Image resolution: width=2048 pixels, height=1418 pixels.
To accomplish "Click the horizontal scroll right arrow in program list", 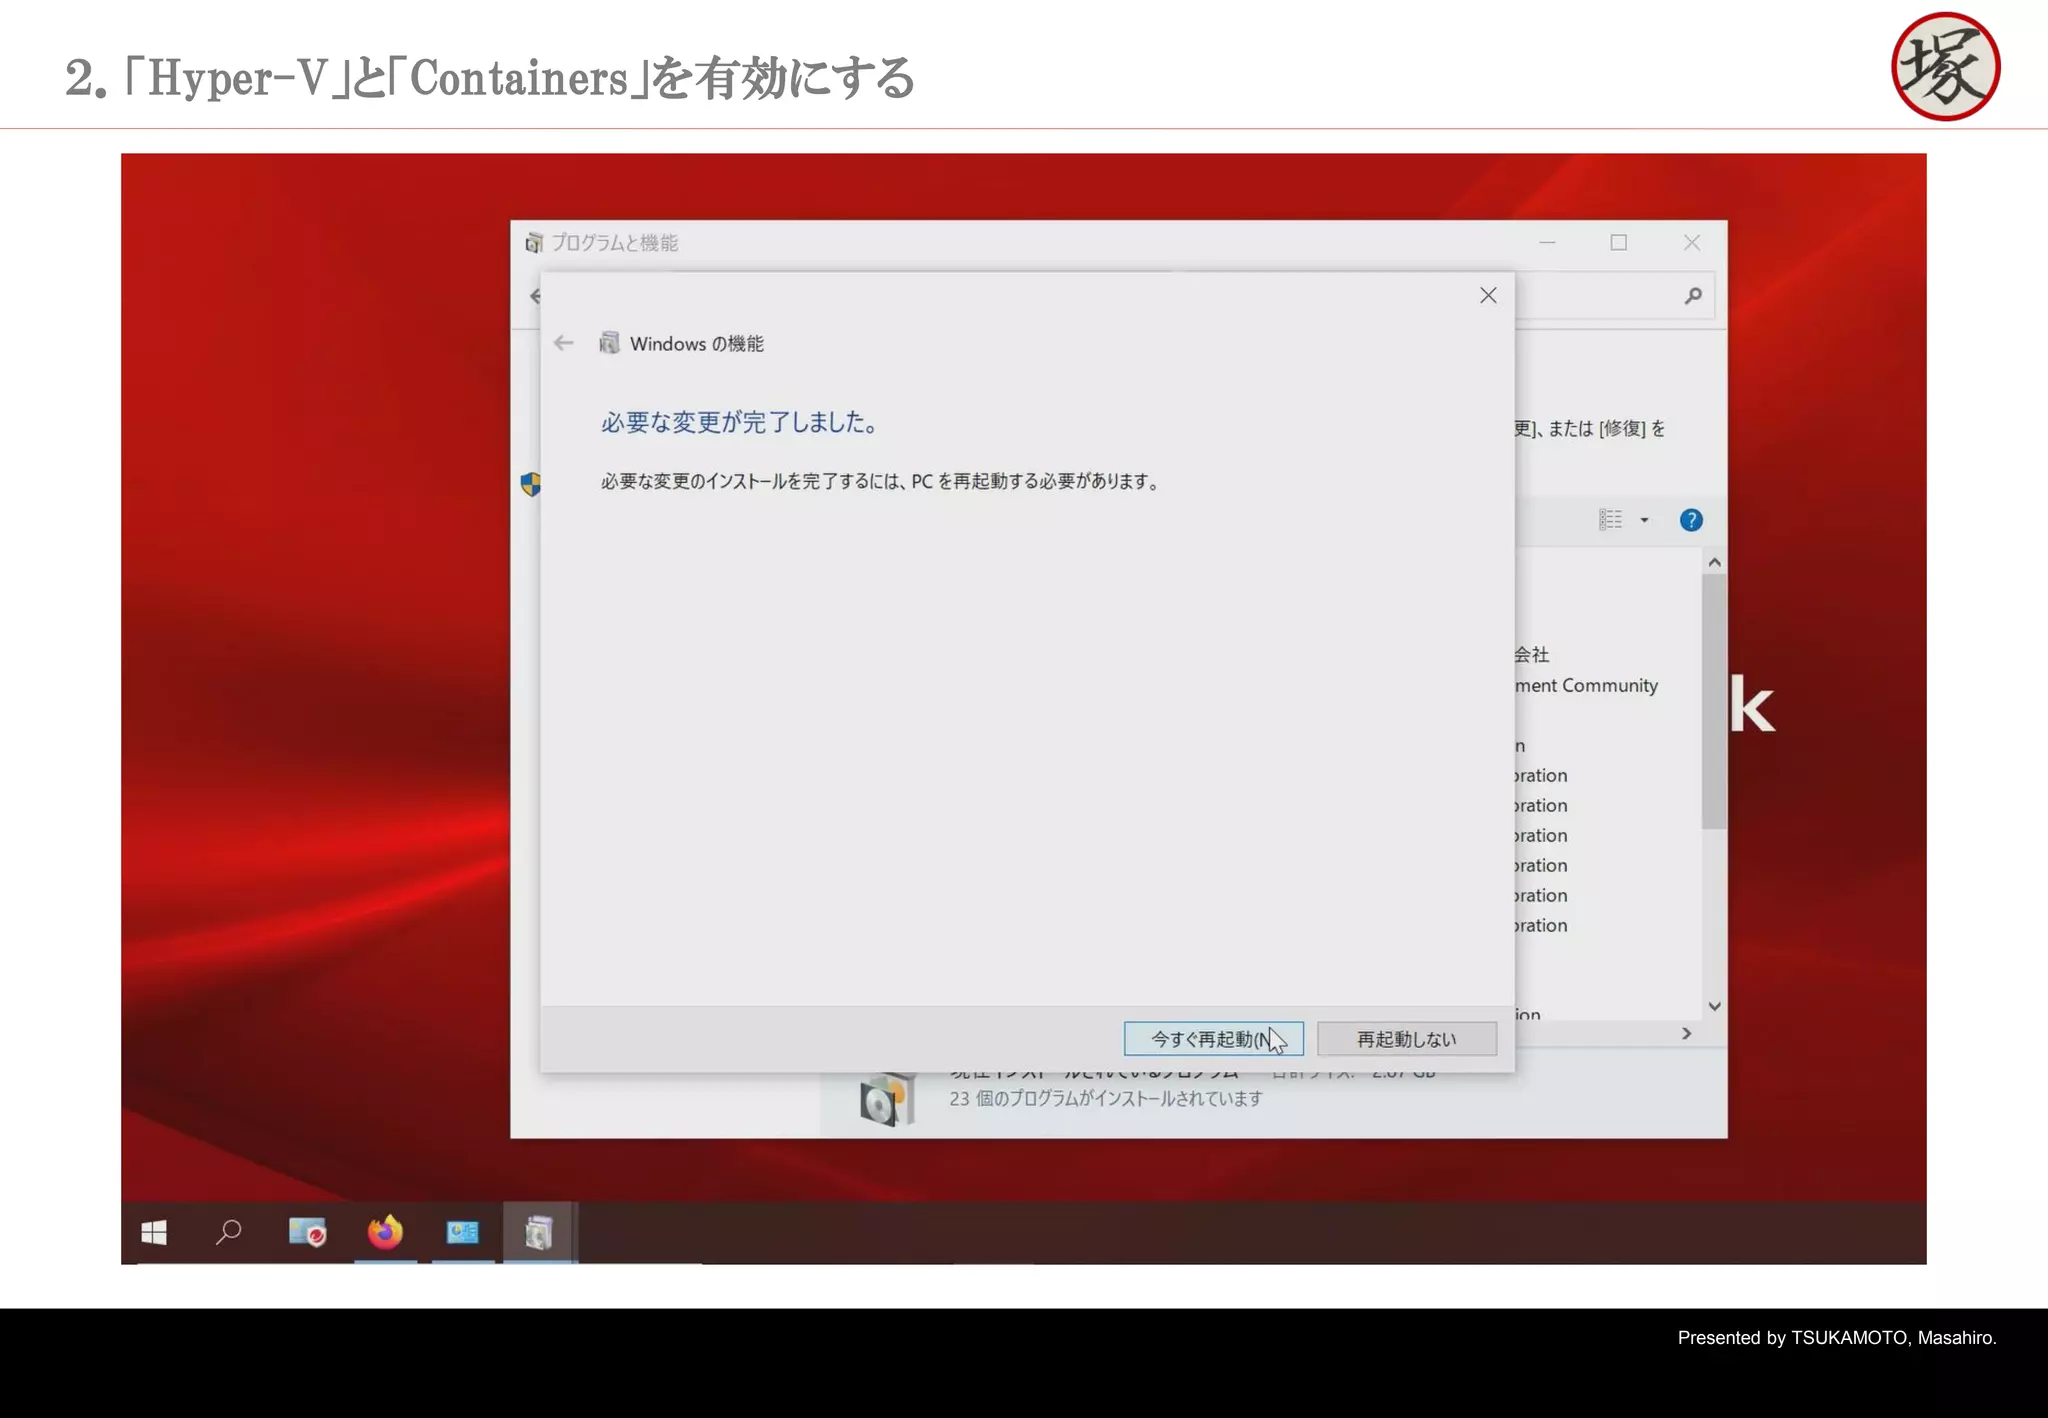I will point(1687,1033).
